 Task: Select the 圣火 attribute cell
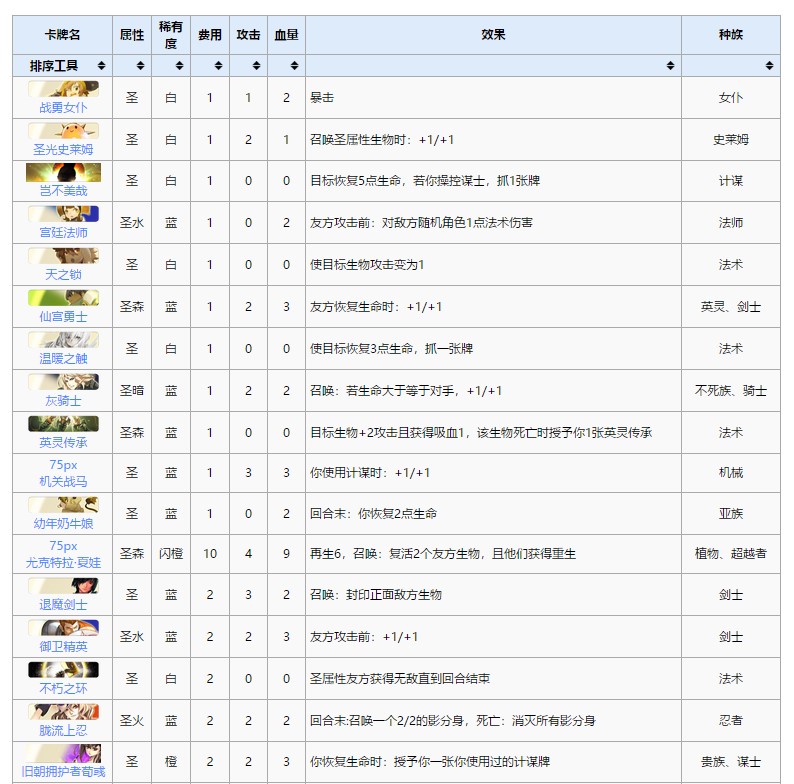coord(132,721)
